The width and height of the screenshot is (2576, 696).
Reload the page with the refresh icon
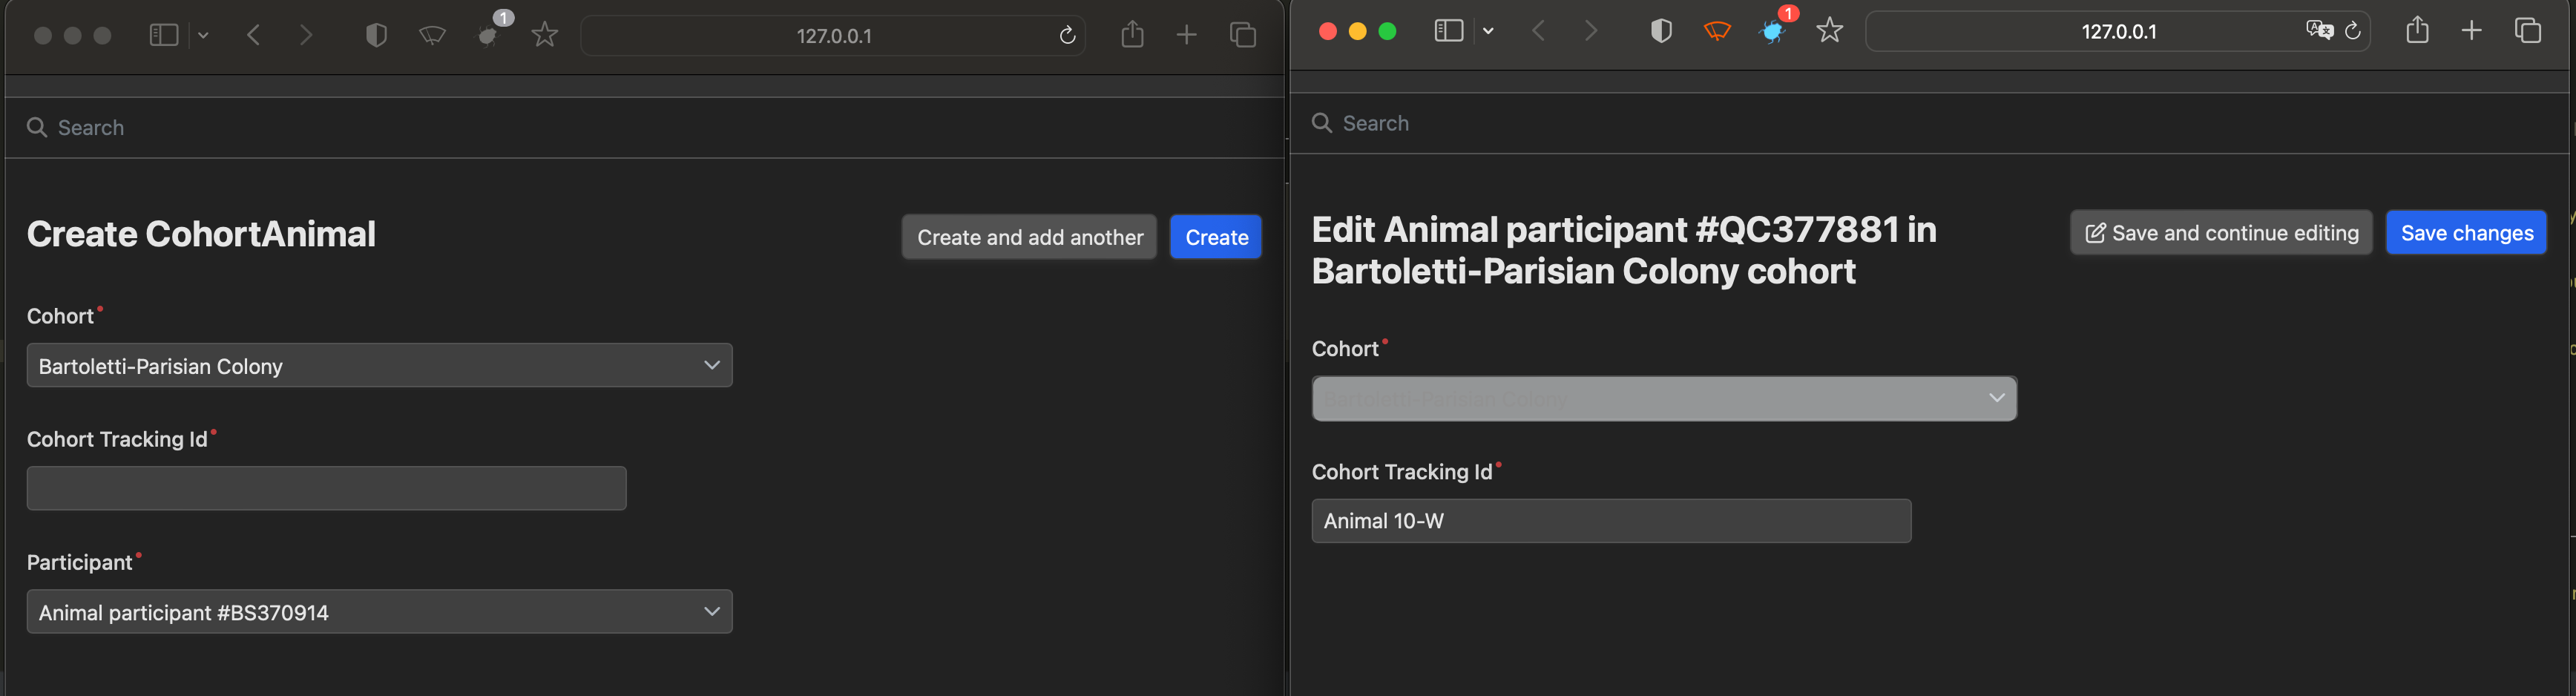click(2353, 31)
